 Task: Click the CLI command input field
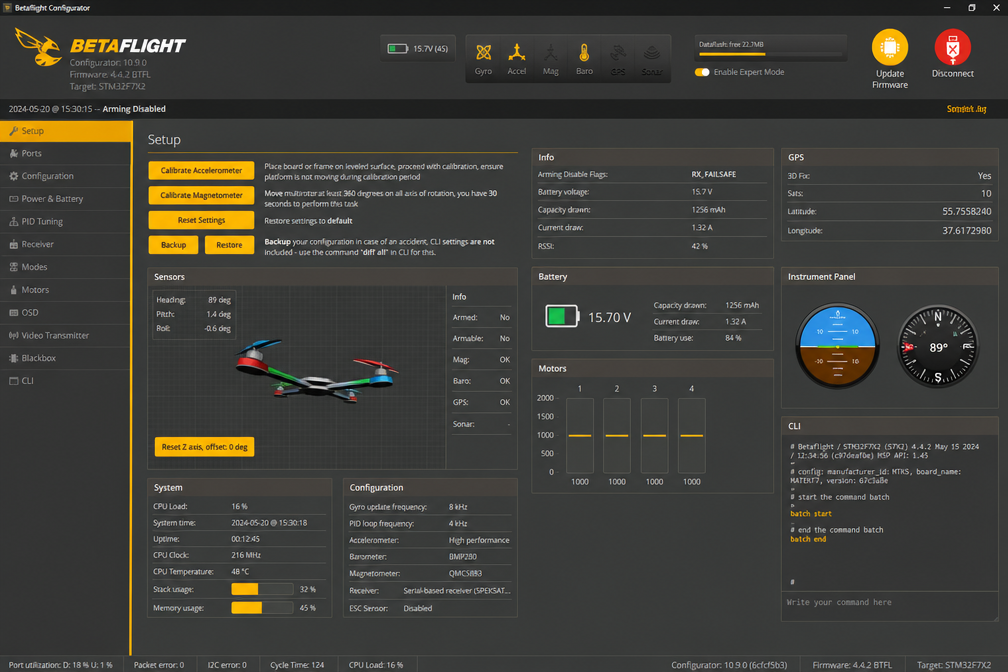(890, 606)
